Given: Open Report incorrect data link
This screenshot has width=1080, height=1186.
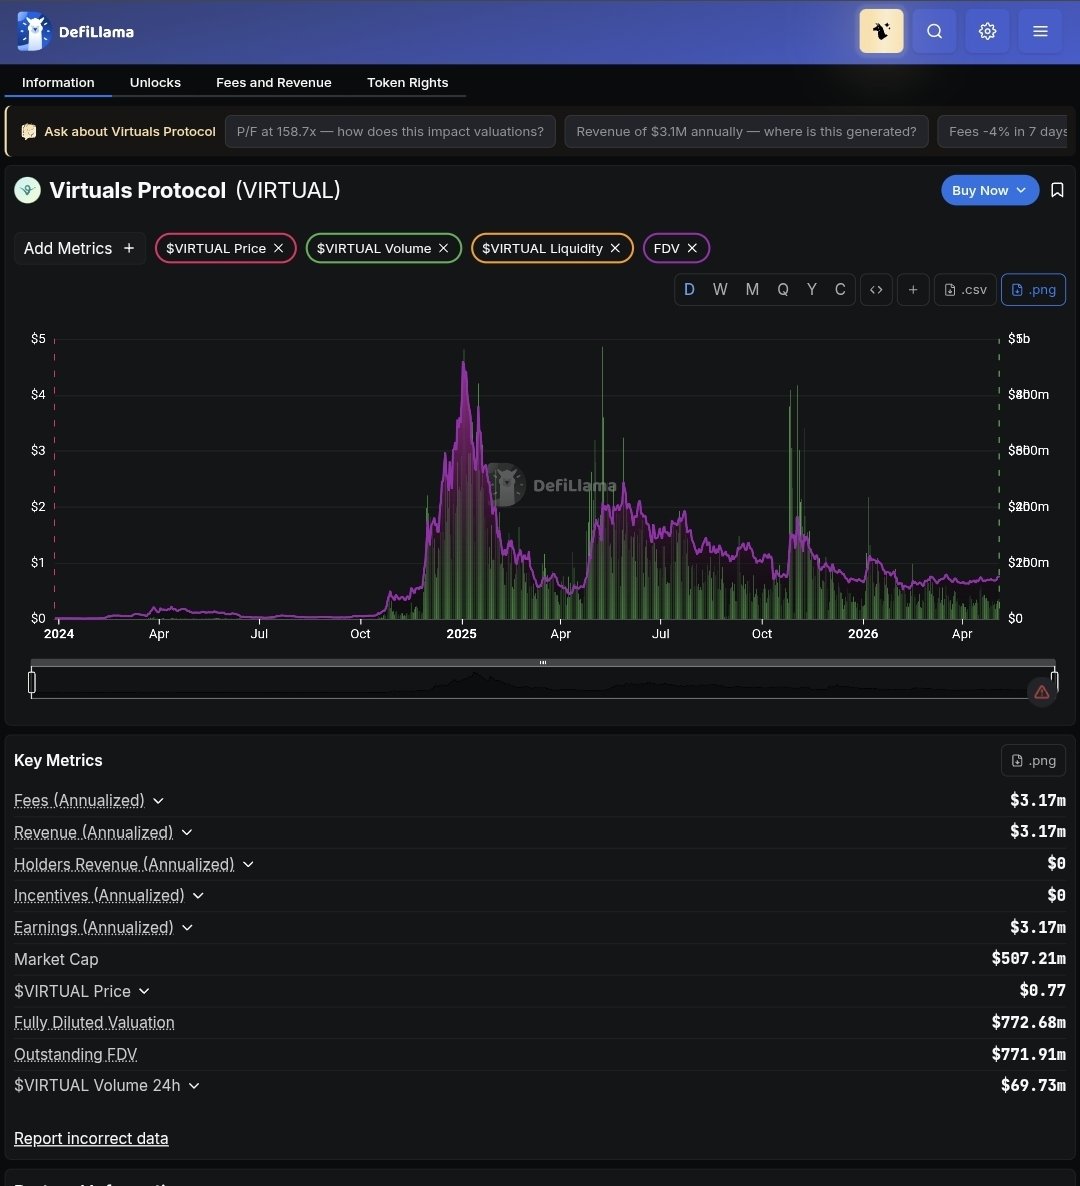Looking at the screenshot, I should [91, 1138].
